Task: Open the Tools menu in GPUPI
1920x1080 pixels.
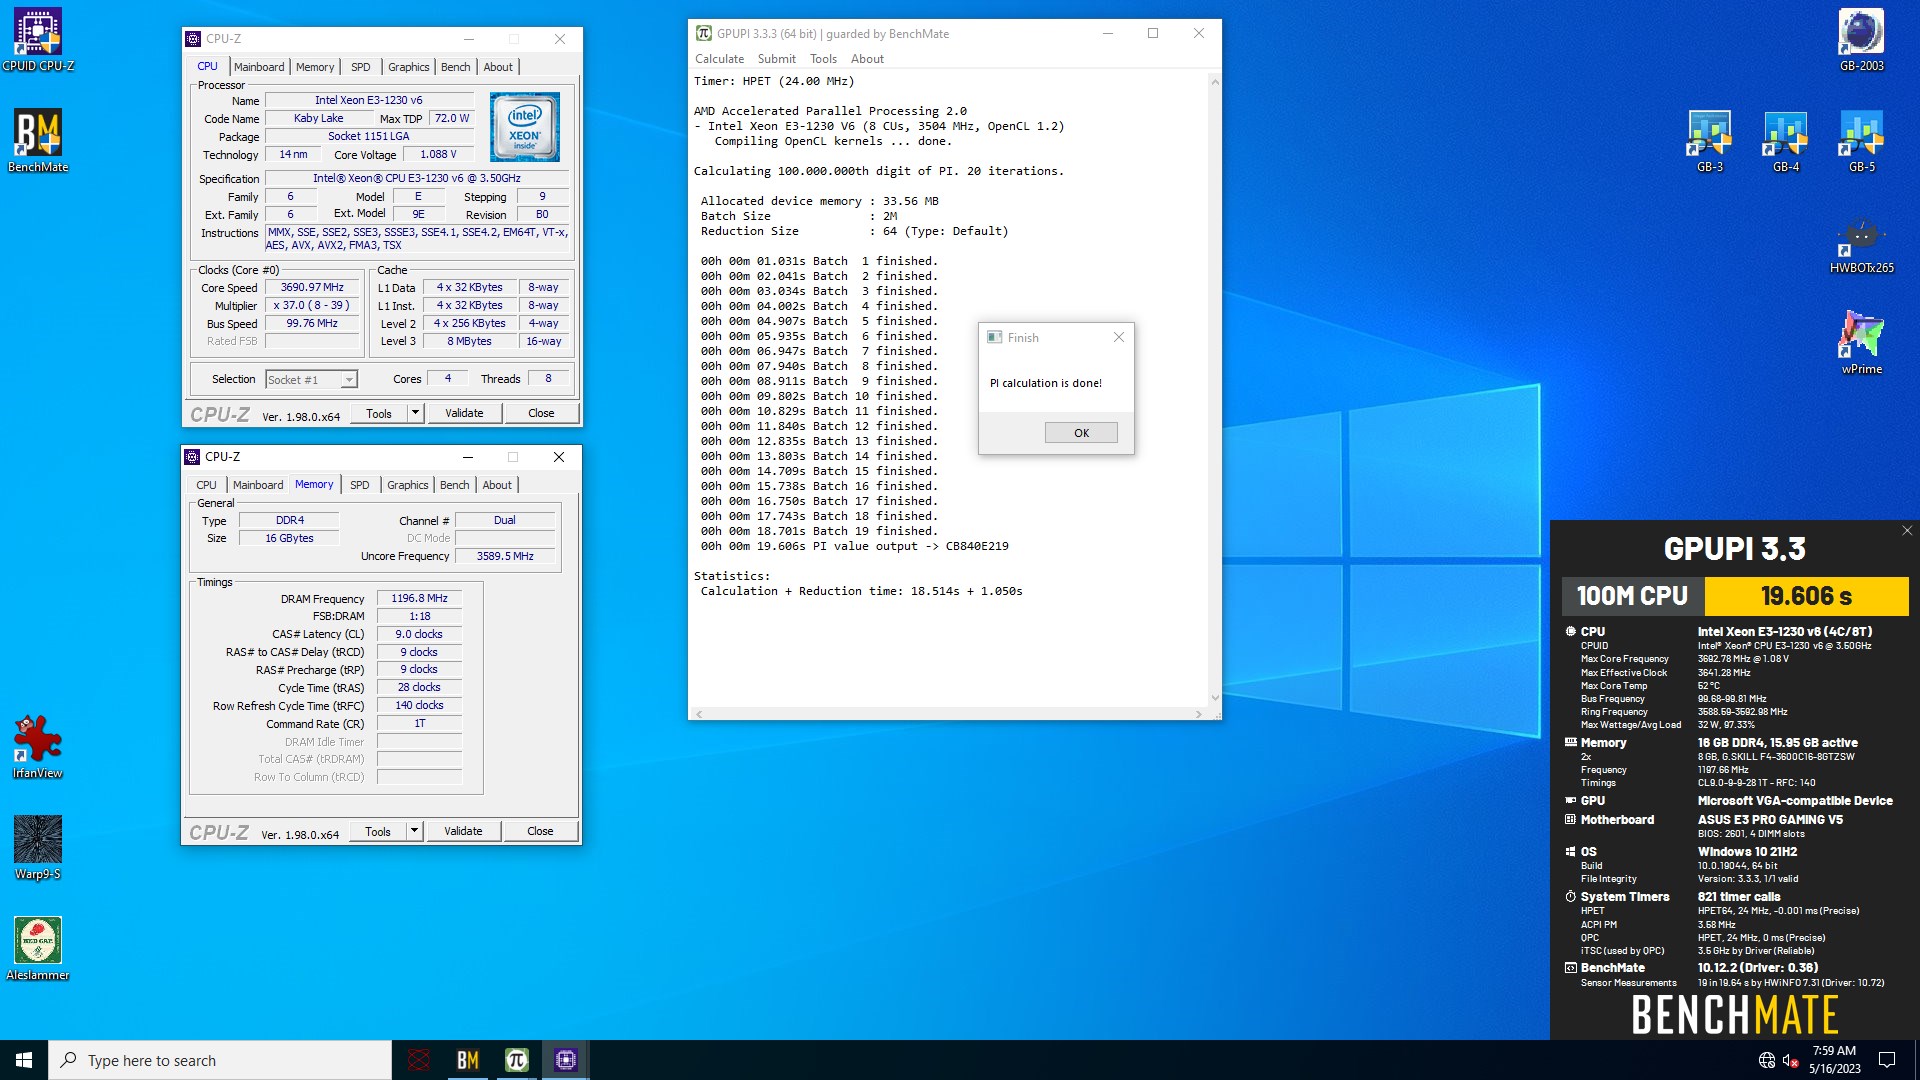Action: (823, 59)
